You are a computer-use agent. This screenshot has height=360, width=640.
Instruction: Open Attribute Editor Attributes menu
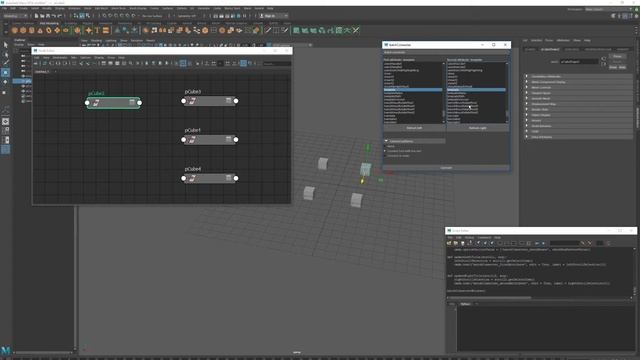563,40
